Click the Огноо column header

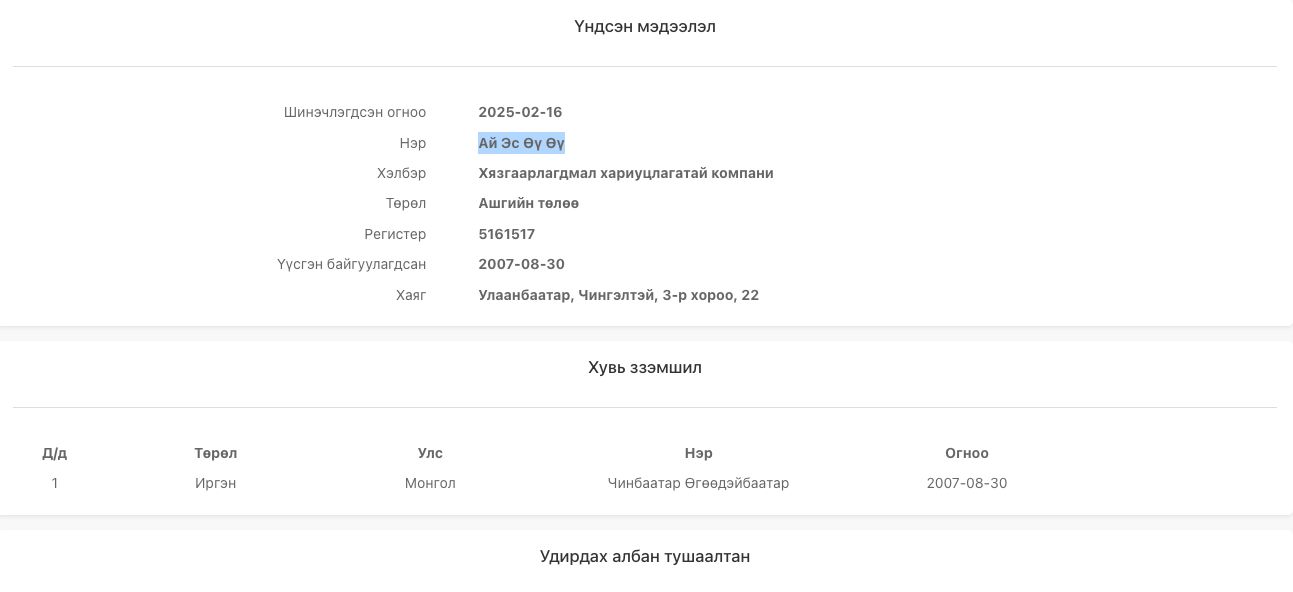click(x=967, y=453)
